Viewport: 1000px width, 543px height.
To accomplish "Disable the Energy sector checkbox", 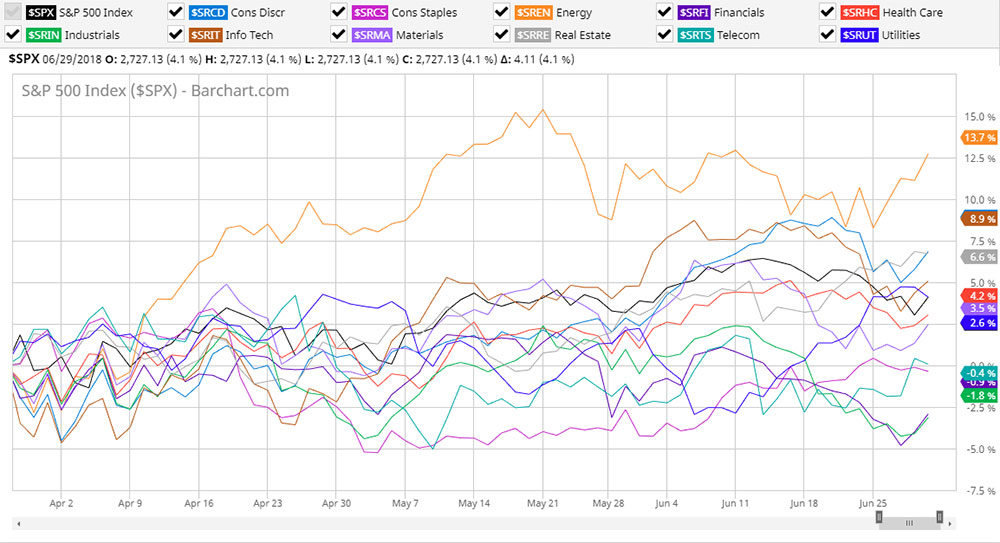I will (502, 12).
